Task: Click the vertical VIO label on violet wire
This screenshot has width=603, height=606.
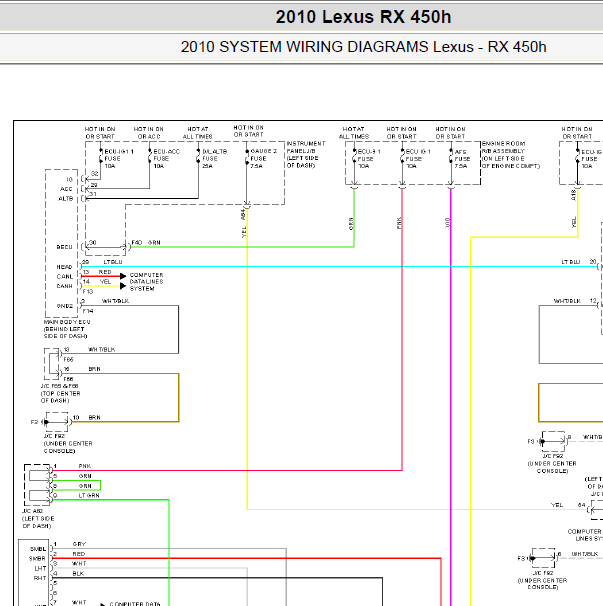Action: (448, 223)
